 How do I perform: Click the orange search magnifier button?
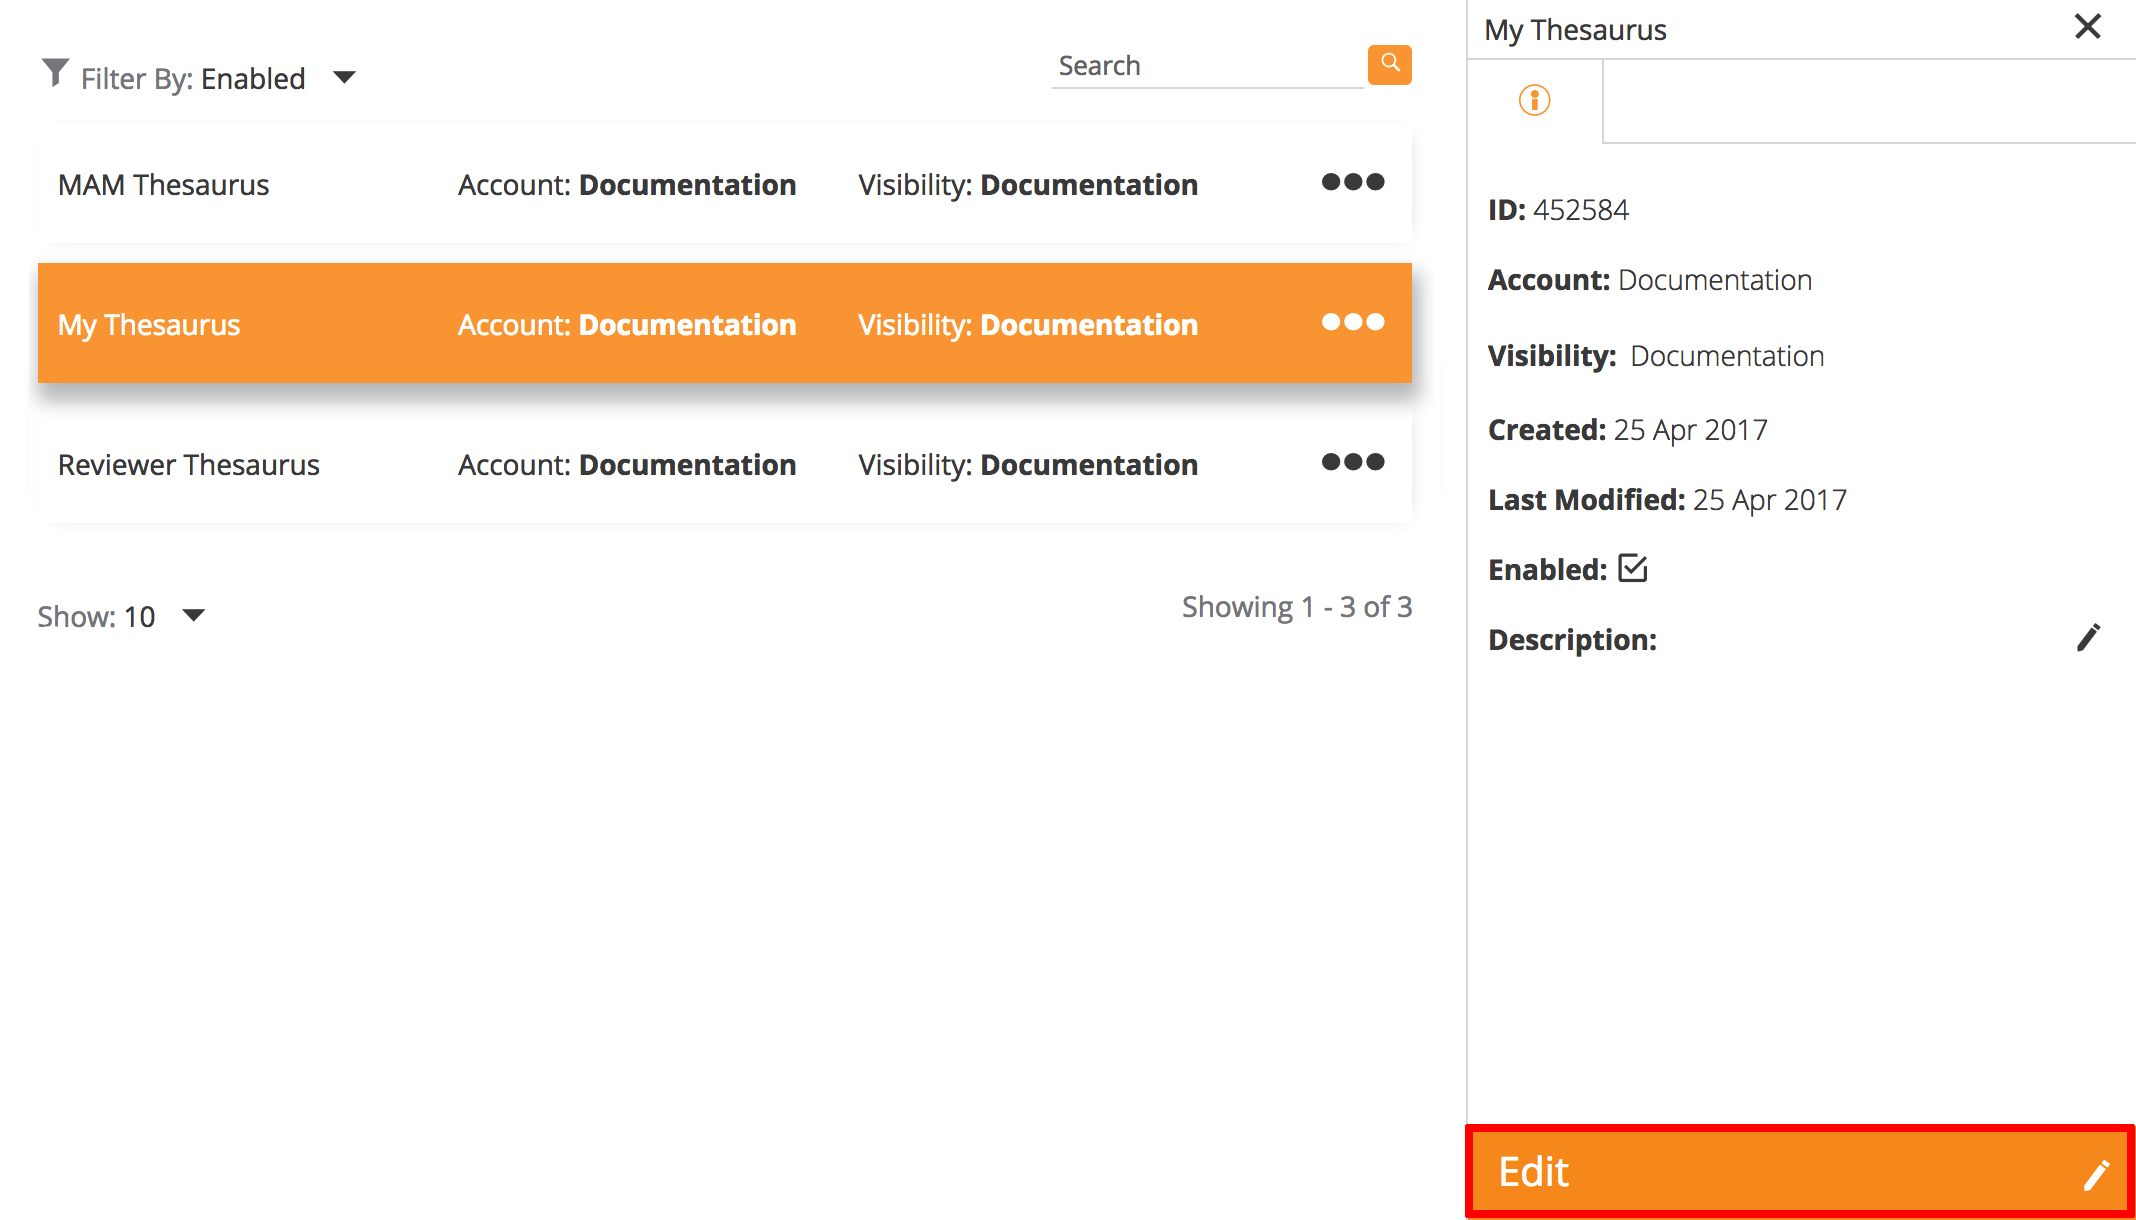click(1389, 65)
